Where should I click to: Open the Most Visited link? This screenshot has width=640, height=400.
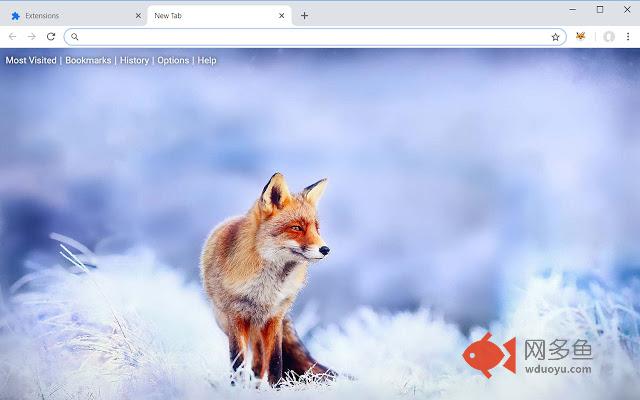click(31, 60)
